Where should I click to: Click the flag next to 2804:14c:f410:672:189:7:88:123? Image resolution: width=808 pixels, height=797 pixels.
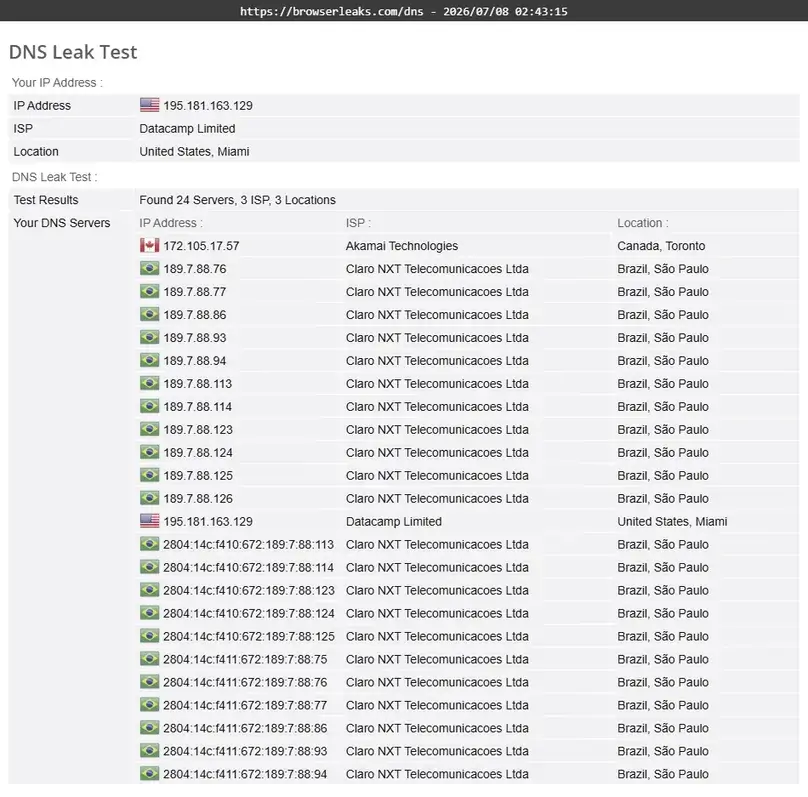[x=149, y=590]
